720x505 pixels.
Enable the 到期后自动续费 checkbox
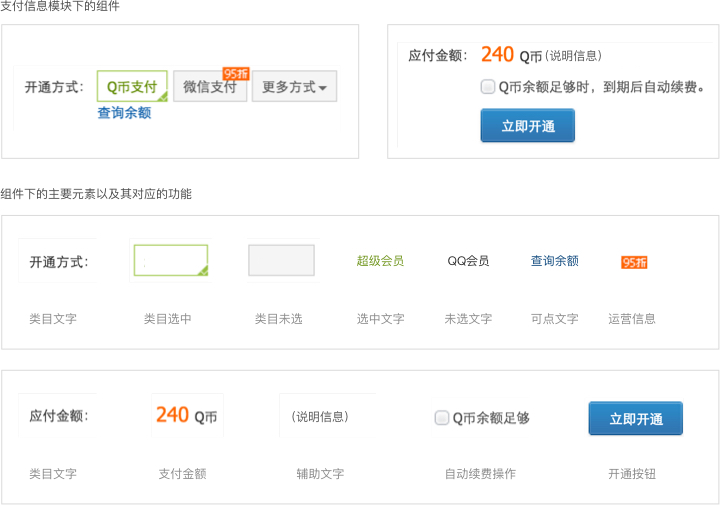tap(488, 87)
